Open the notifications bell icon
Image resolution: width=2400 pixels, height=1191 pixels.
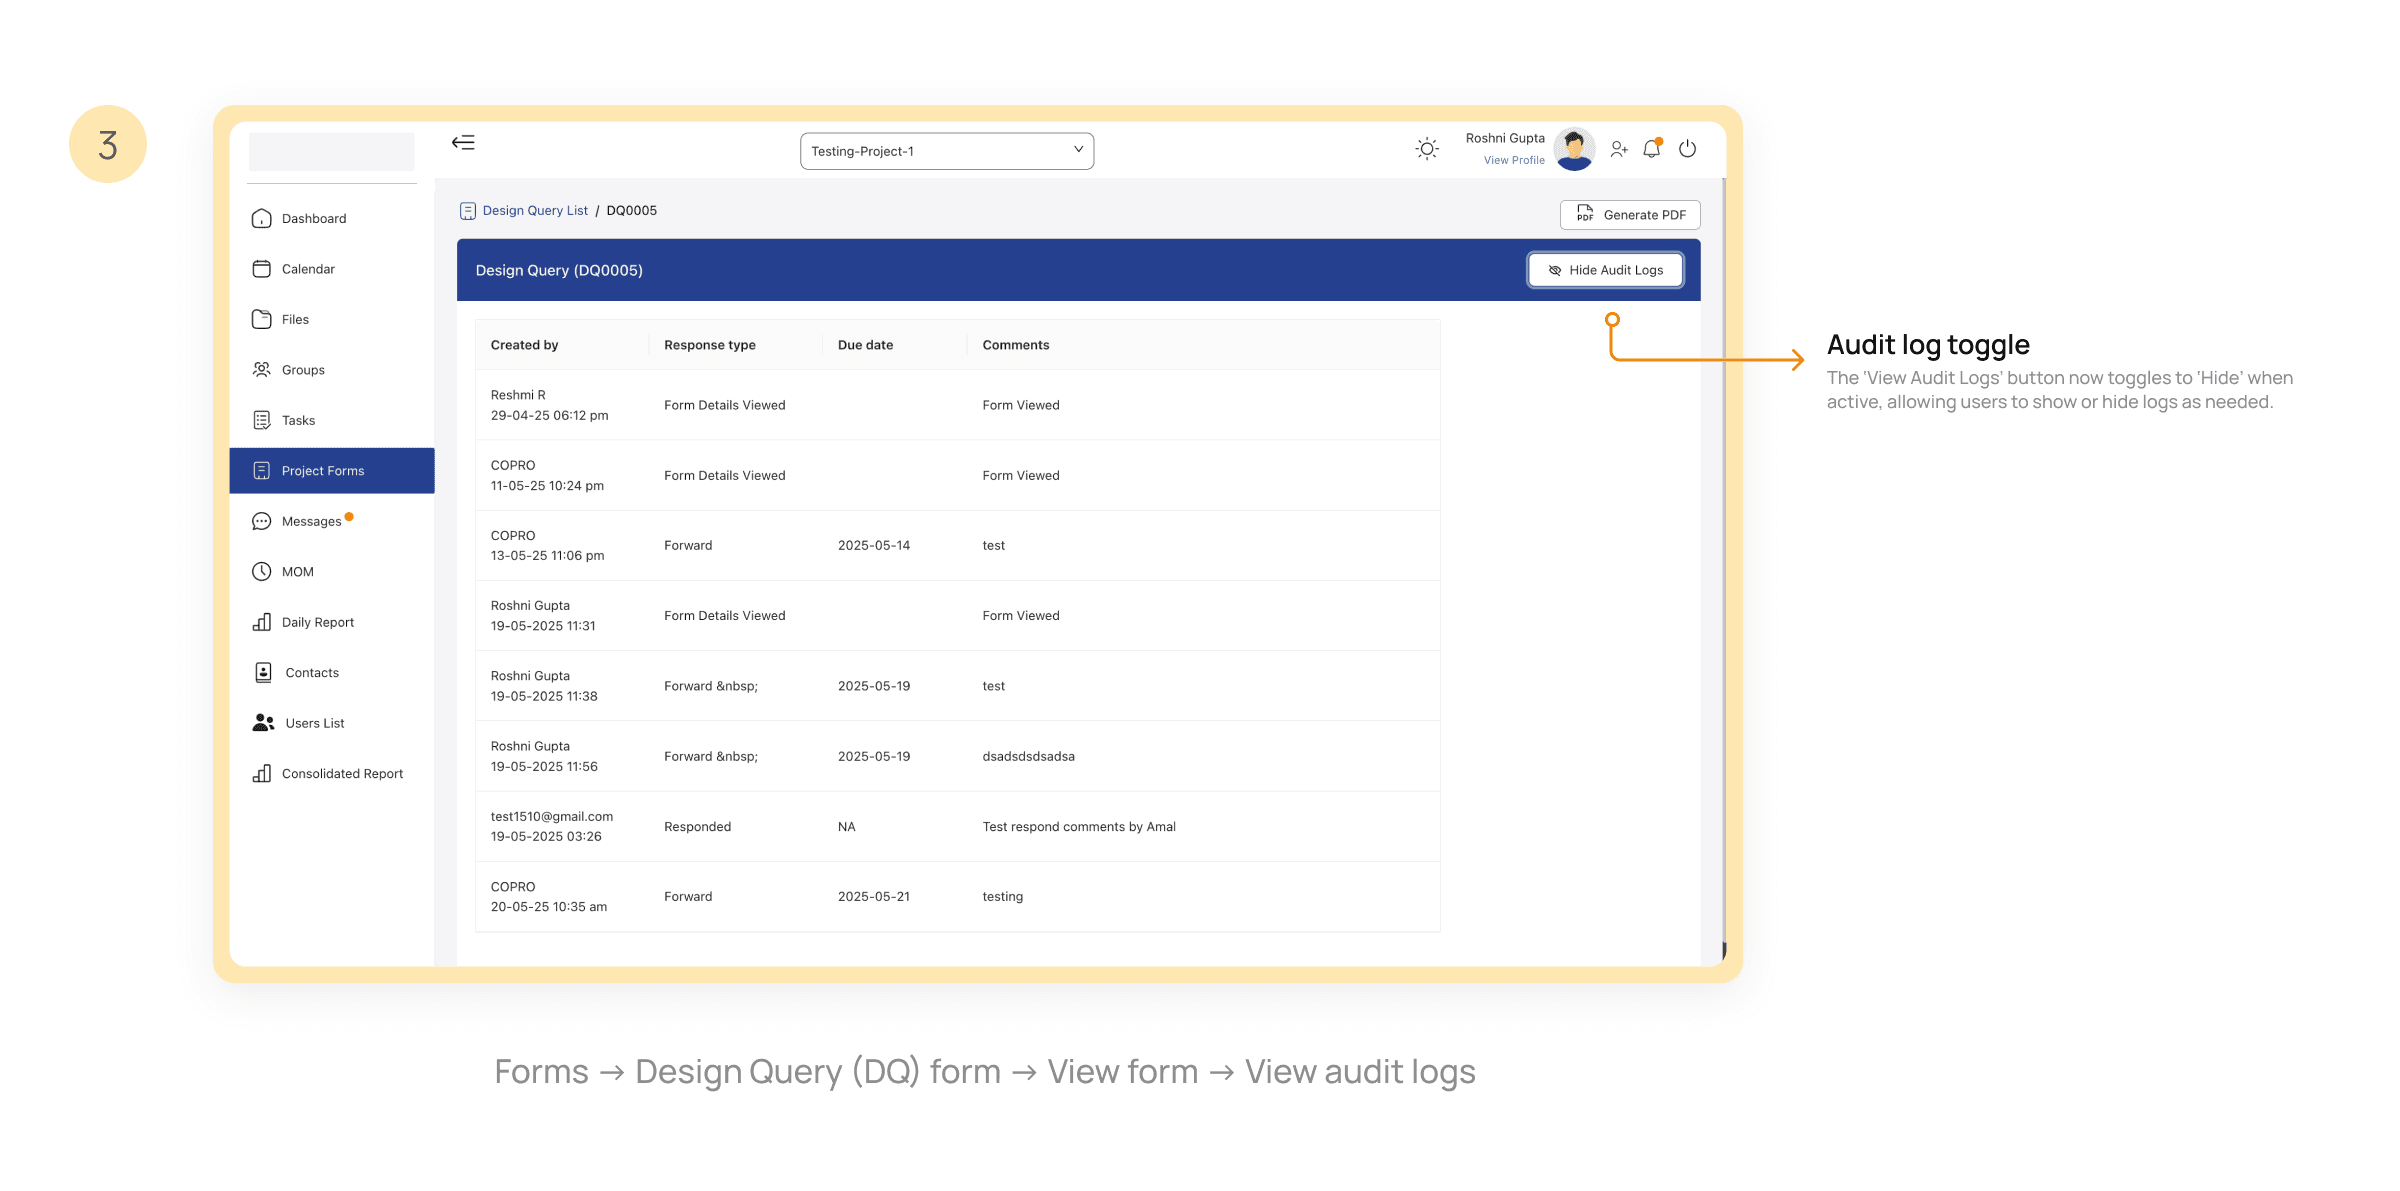pyautogui.click(x=1652, y=149)
